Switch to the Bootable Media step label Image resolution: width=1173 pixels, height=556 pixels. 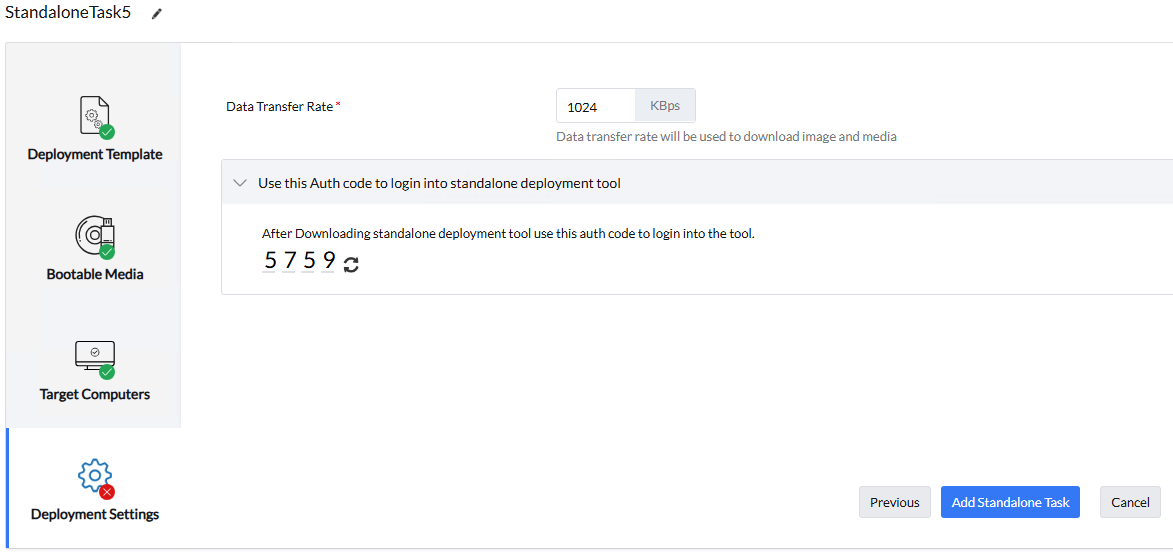click(x=95, y=274)
